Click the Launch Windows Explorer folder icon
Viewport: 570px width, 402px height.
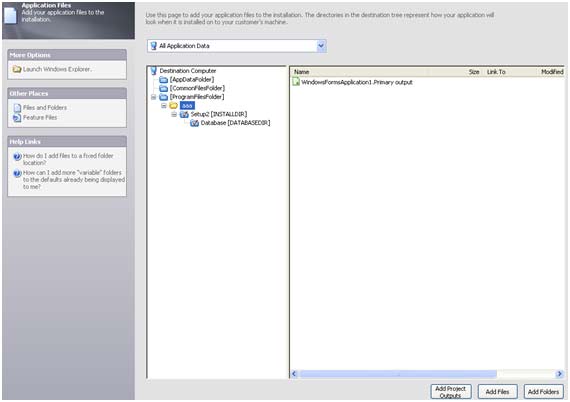[17, 69]
